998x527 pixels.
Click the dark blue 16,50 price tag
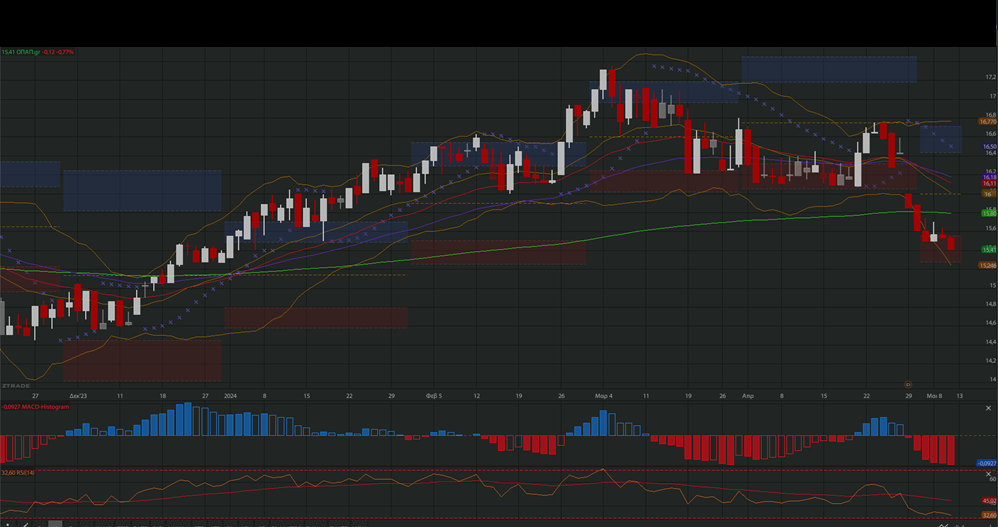coord(989,146)
